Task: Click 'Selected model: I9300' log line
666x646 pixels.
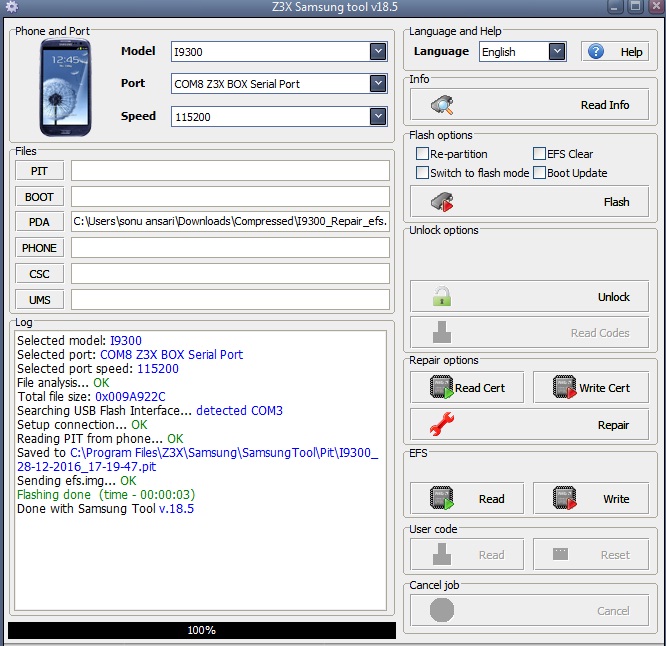Action: pyautogui.click(x=79, y=340)
